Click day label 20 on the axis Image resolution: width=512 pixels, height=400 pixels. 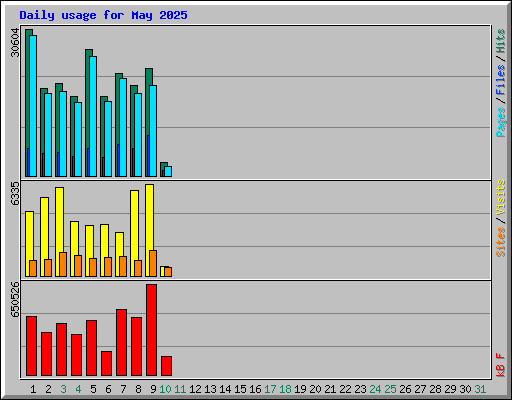(315, 389)
